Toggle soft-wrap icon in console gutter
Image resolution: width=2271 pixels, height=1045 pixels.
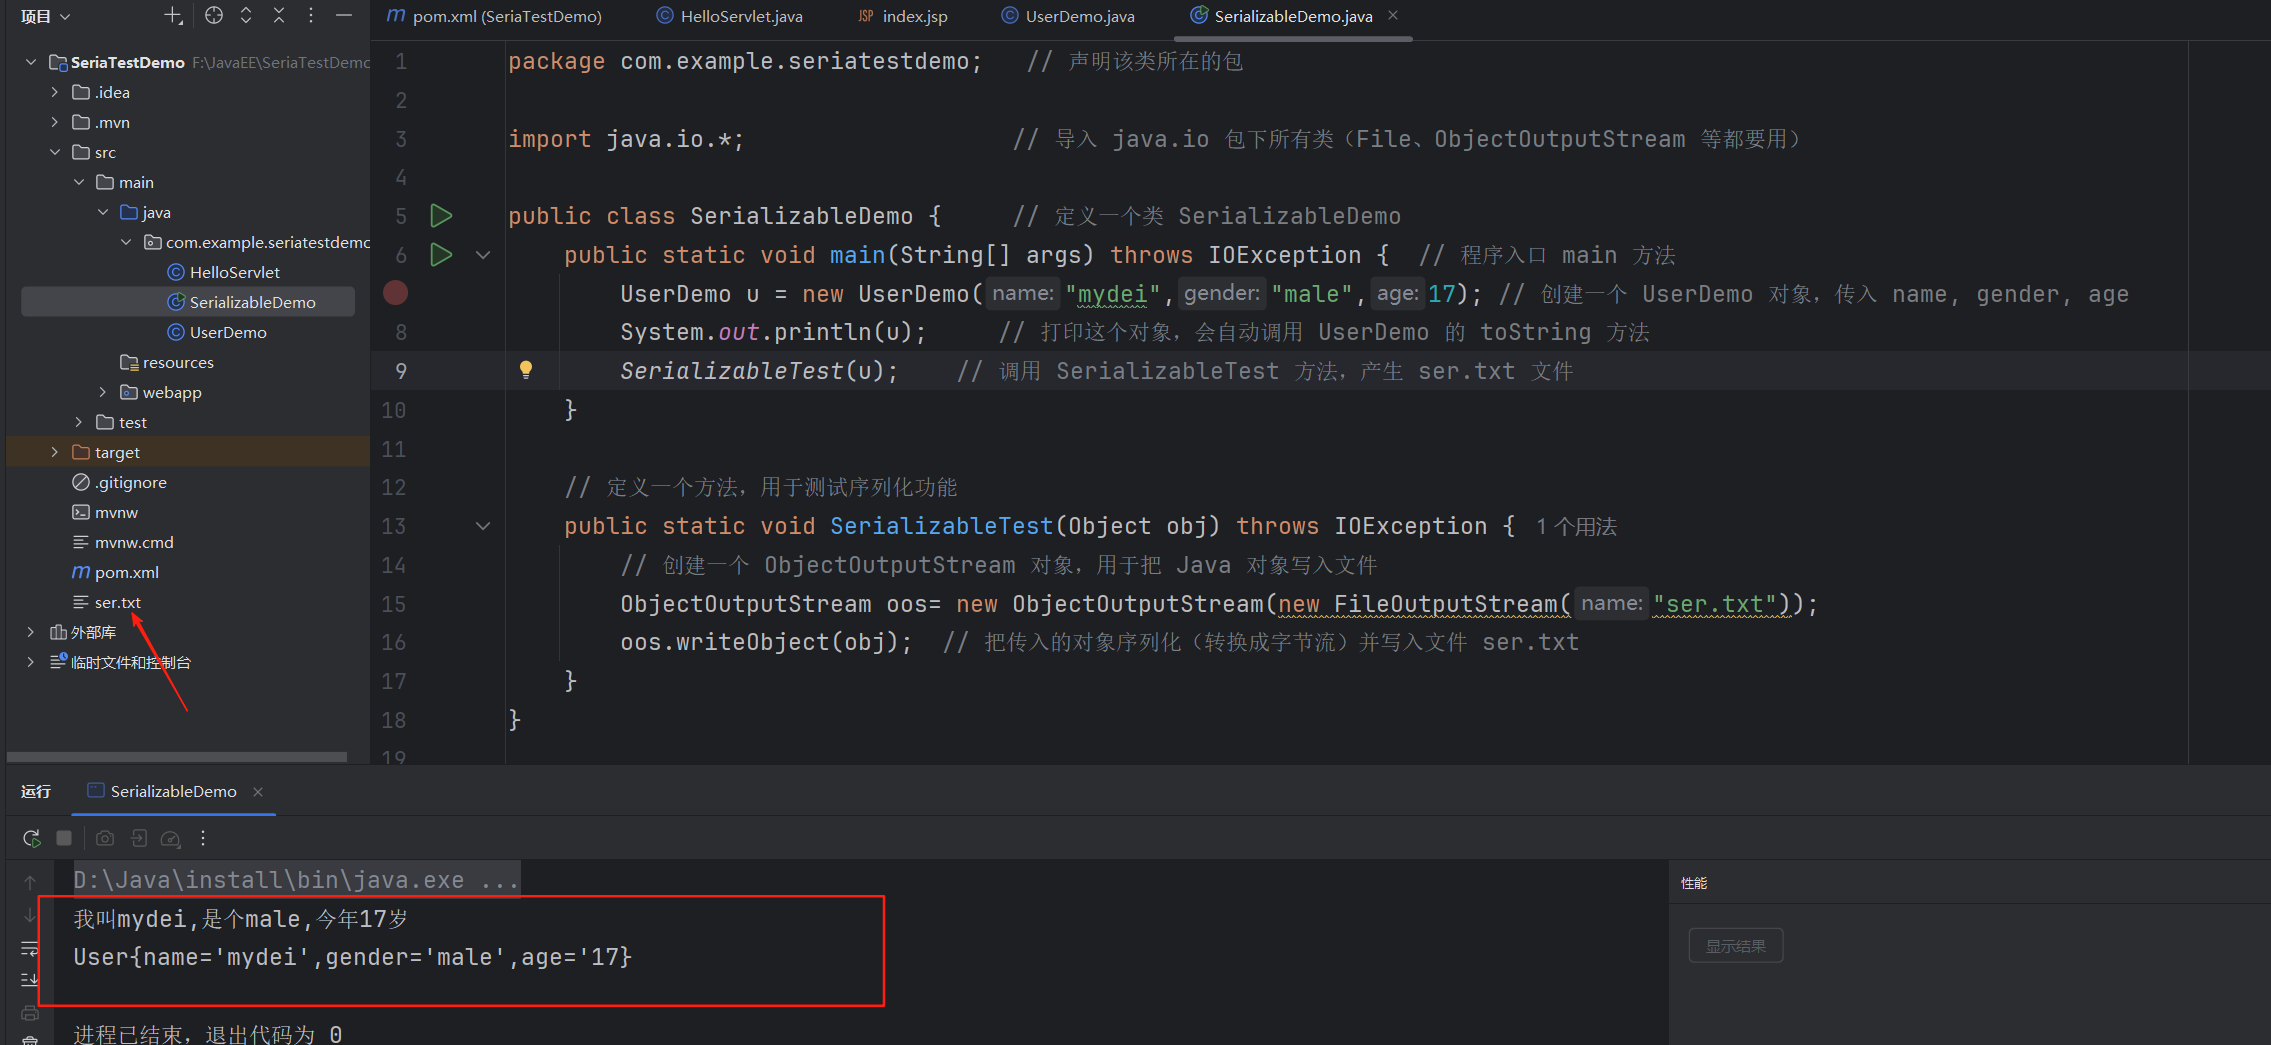(30, 947)
